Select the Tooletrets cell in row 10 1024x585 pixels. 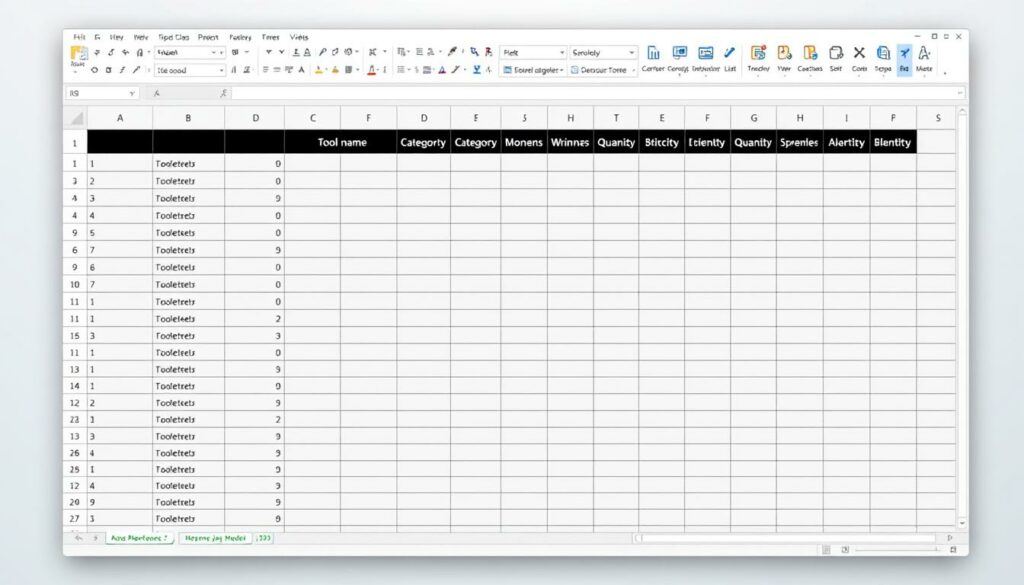click(188, 285)
